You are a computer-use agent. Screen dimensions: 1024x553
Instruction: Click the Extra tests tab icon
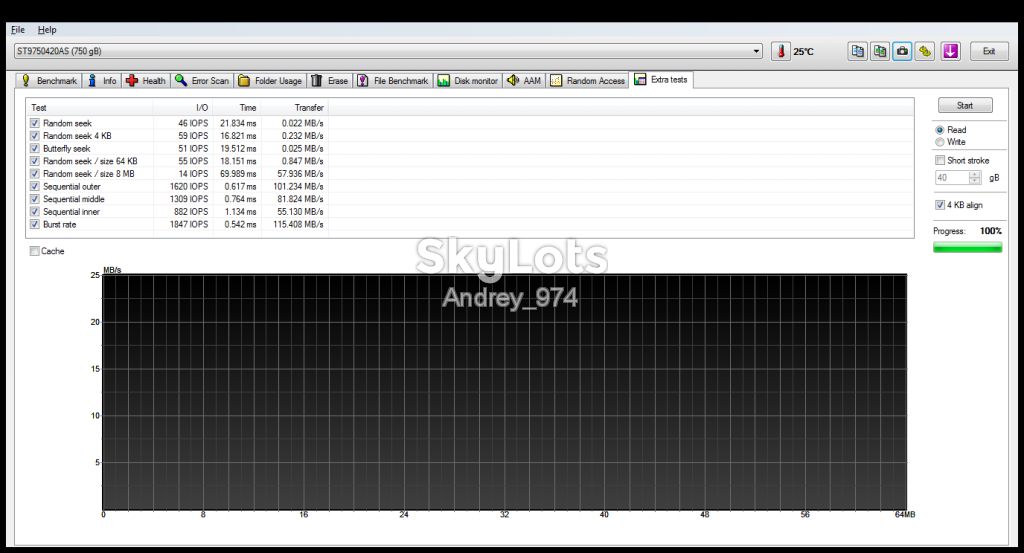coord(640,79)
